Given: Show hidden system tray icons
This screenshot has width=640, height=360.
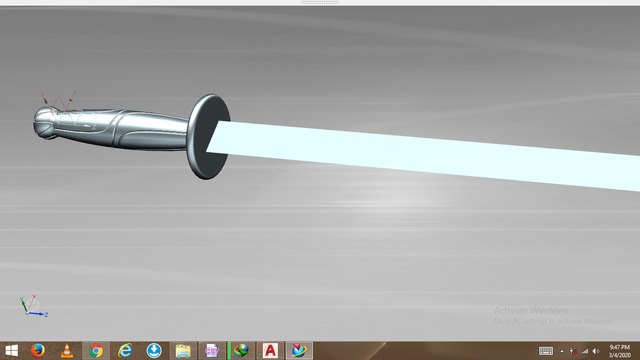Looking at the screenshot, I should tap(562, 351).
